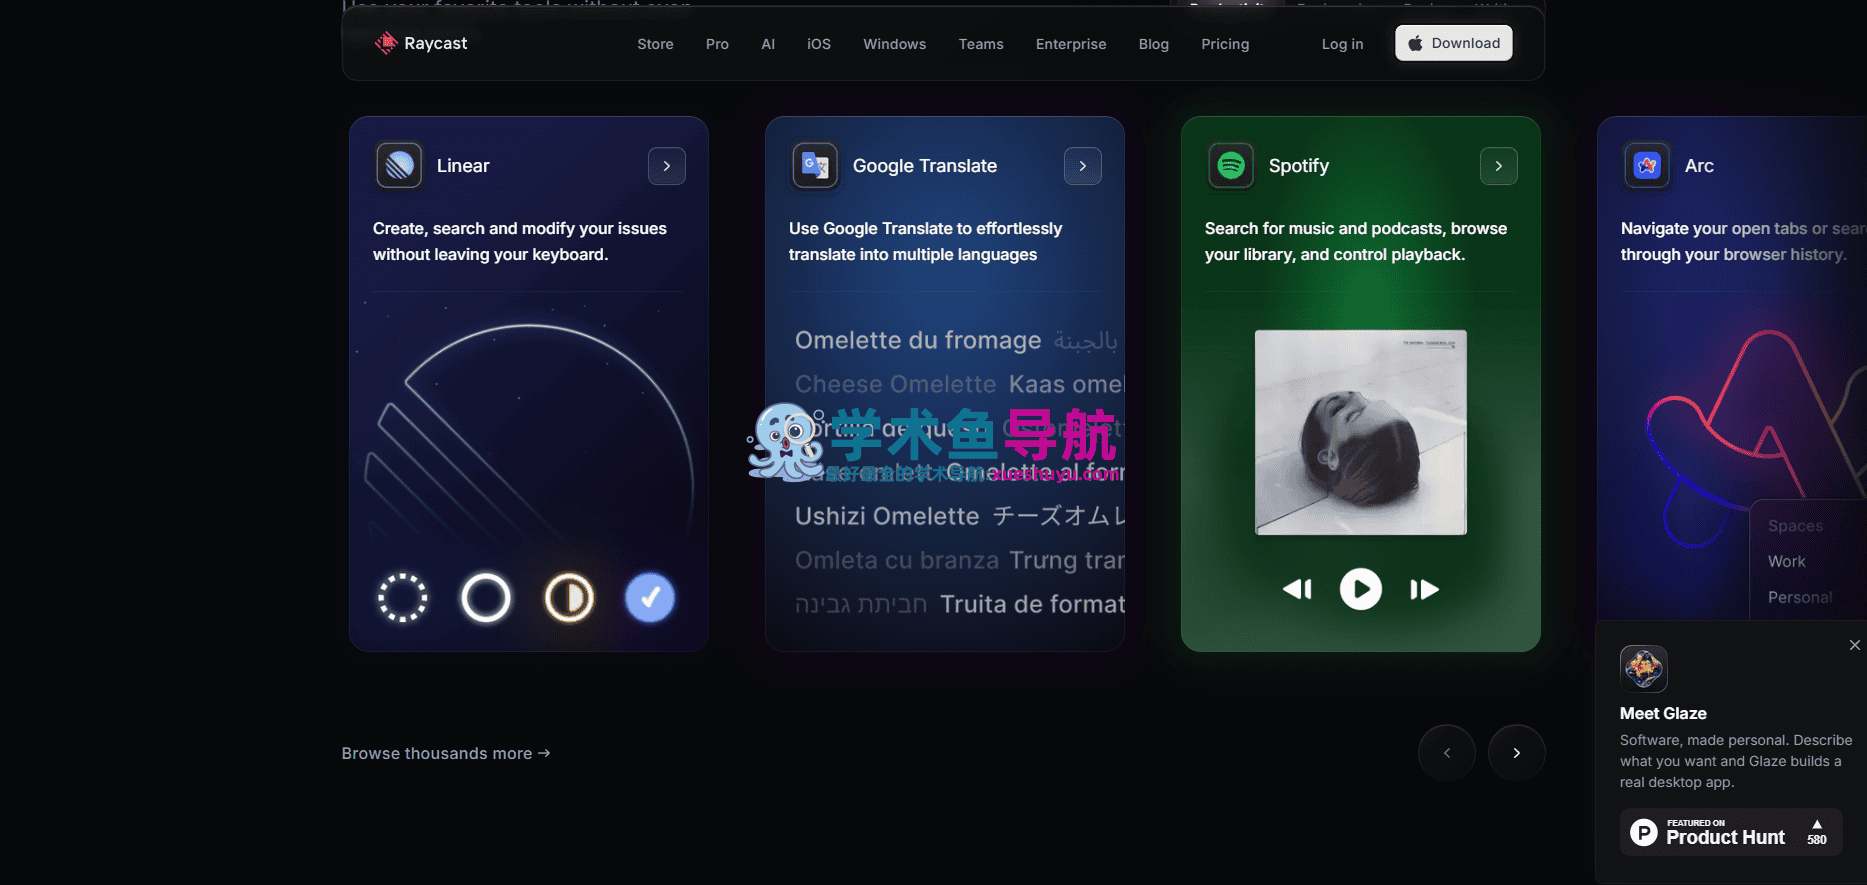The width and height of the screenshot is (1867, 885).
Task: Click the Spotify card title
Action: click(1299, 166)
